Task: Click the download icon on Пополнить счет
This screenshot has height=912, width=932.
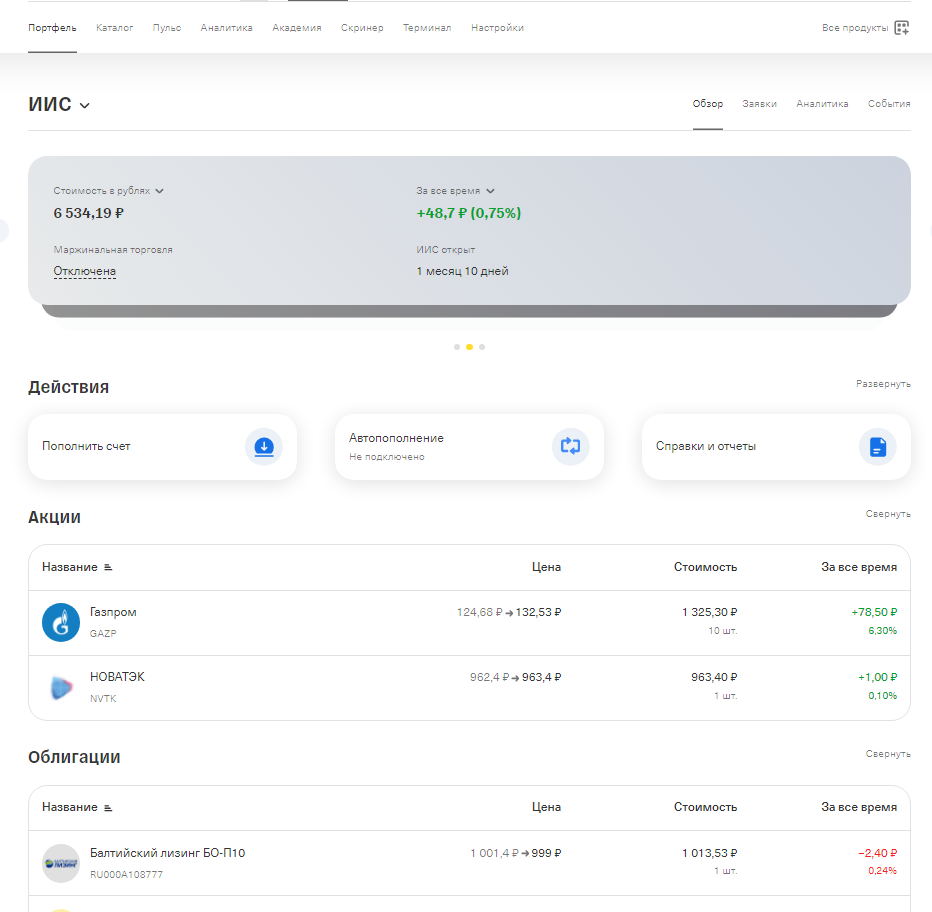Action: pos(264,446)
